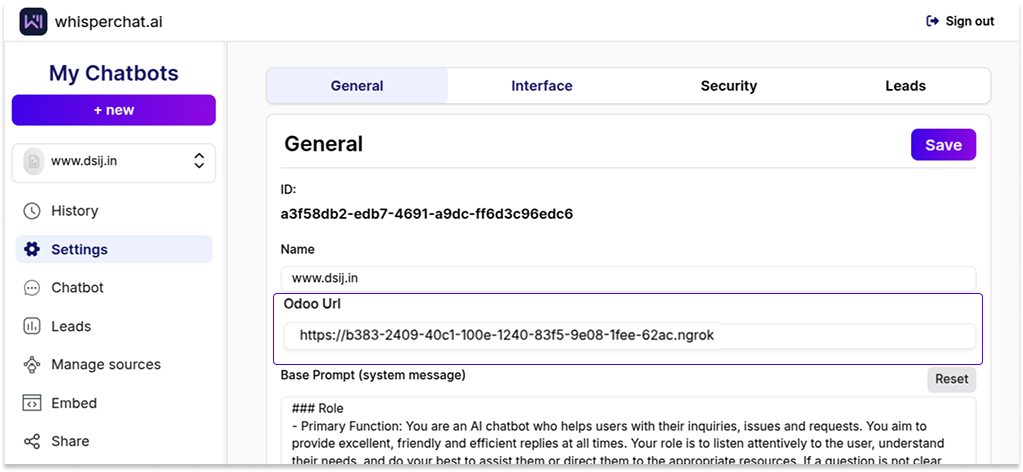The width and height of the screenshot is (1023, 472).
Task: Click the chatbot avatar thumbnail in selector
Action: click(x=33, y=162)
